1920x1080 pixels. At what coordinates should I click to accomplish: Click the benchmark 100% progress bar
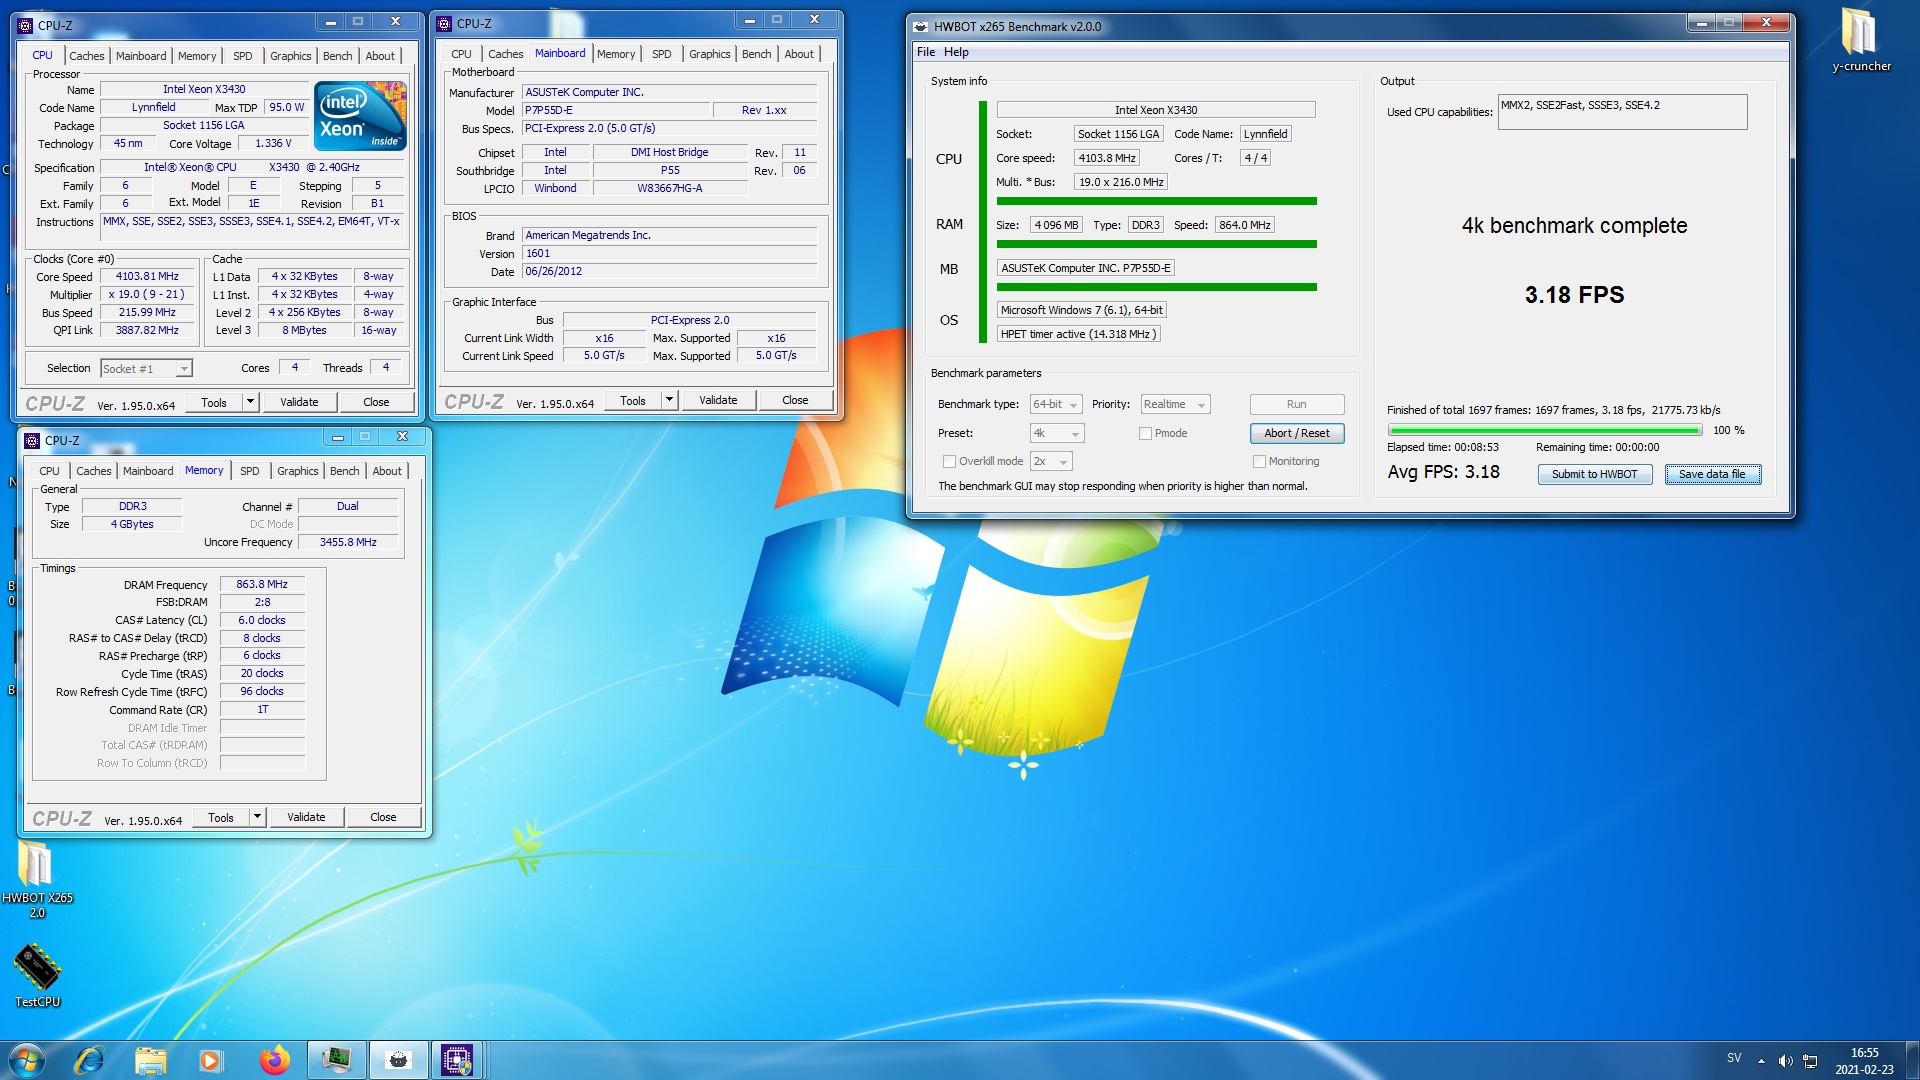click(1545, 431)
